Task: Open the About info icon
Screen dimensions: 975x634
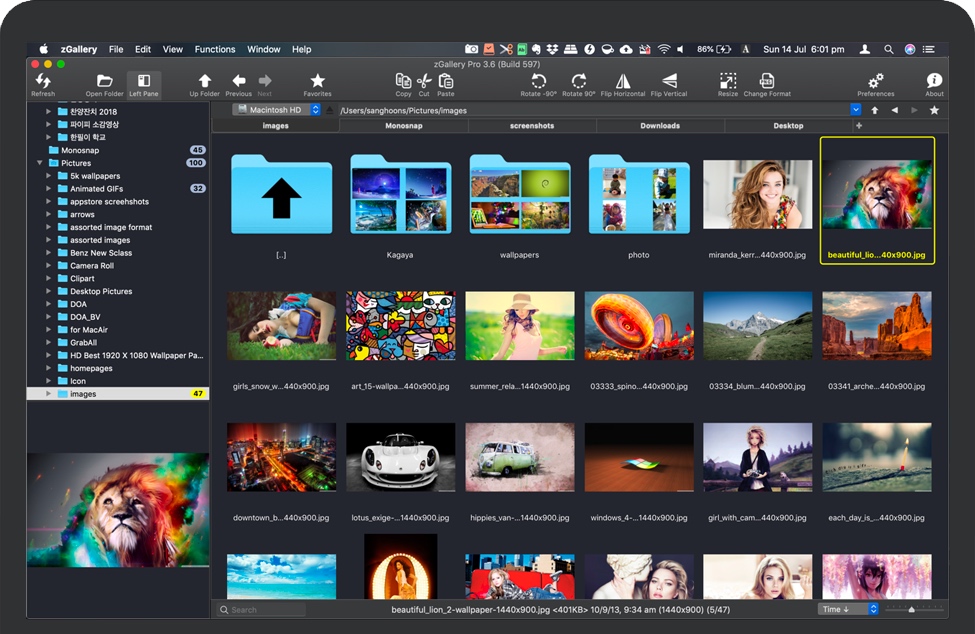Action: pyautogui.click(x=934, y=81)
